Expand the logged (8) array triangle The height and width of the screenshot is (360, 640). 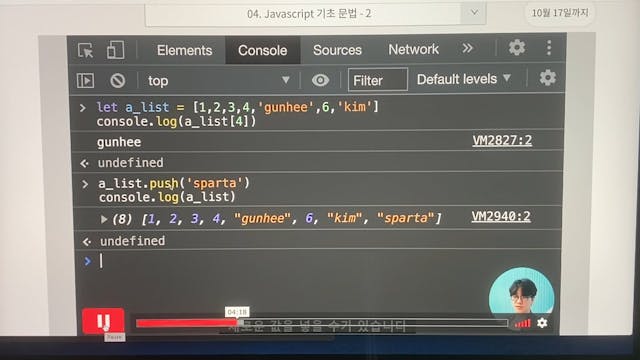pyautogui.click(x=104, y=219)
